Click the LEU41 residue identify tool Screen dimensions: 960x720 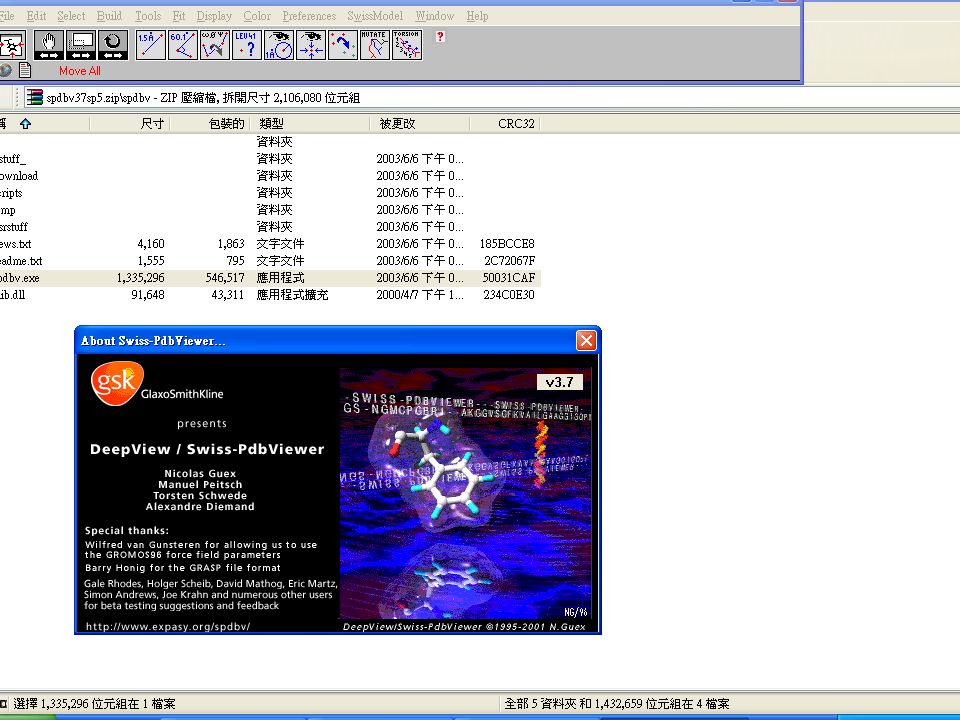247,45
